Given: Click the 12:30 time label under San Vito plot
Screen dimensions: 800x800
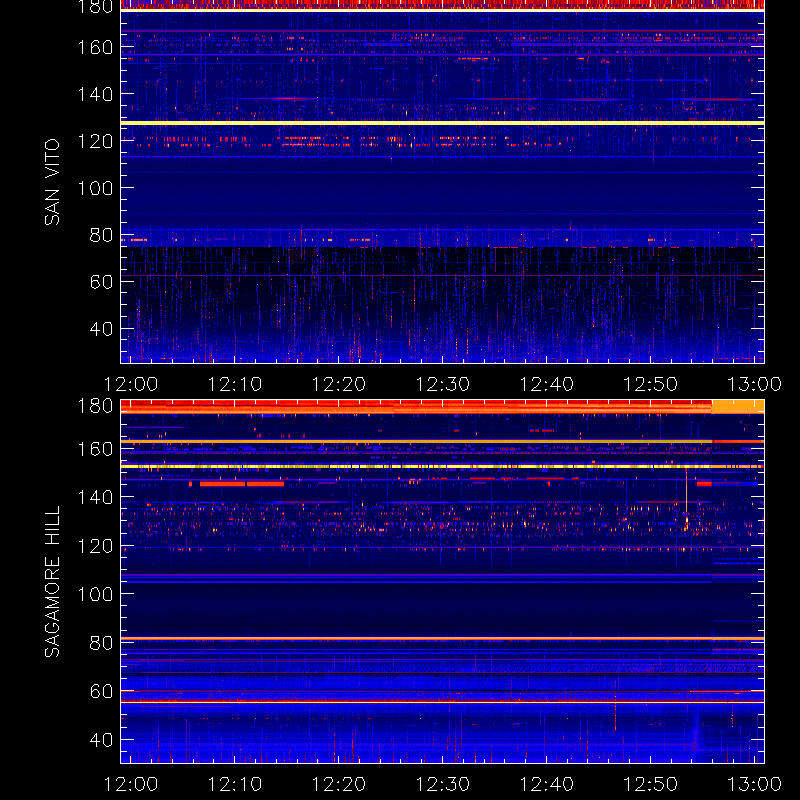Looking at the screenshot, I should tap(443, 384).
